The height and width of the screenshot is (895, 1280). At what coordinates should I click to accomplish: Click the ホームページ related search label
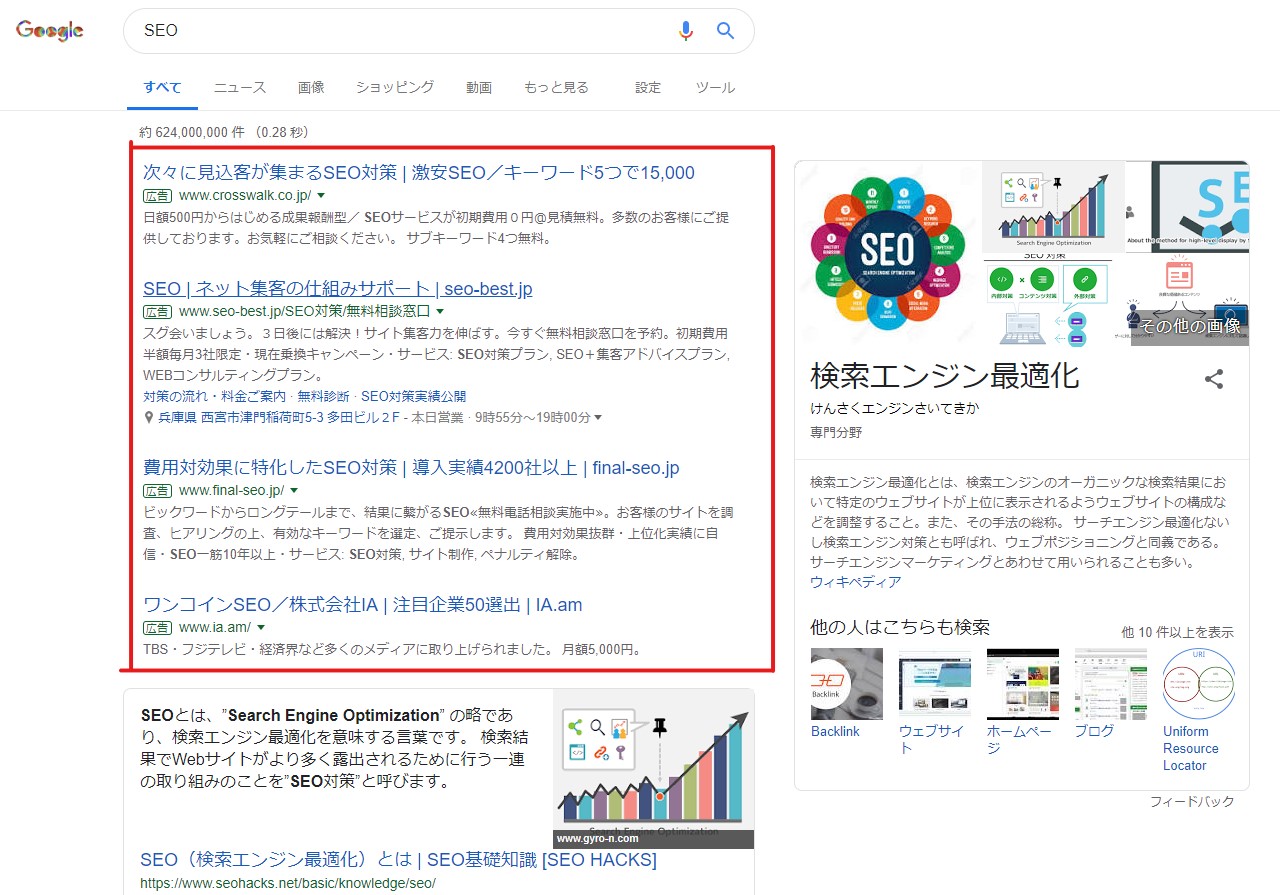click(x=1019, y=739)
